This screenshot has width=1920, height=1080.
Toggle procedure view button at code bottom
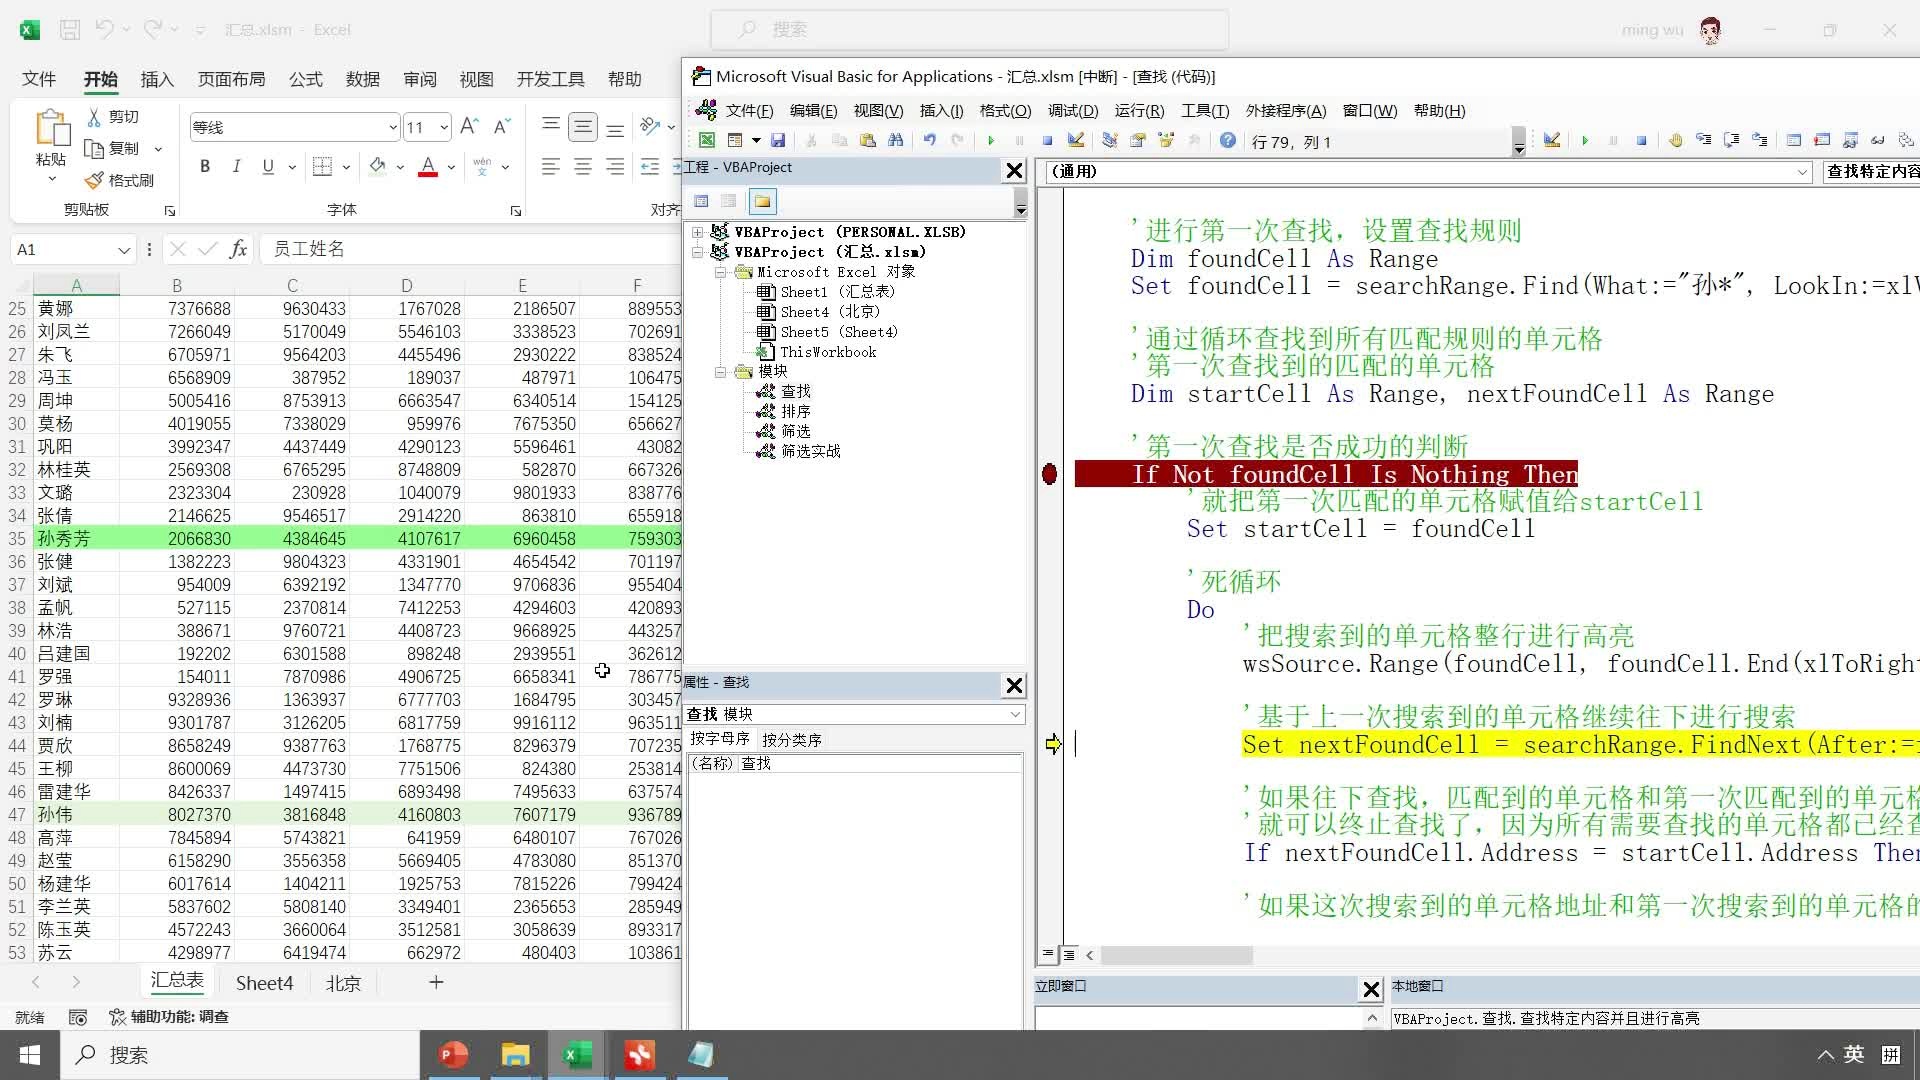(1048, 954)
